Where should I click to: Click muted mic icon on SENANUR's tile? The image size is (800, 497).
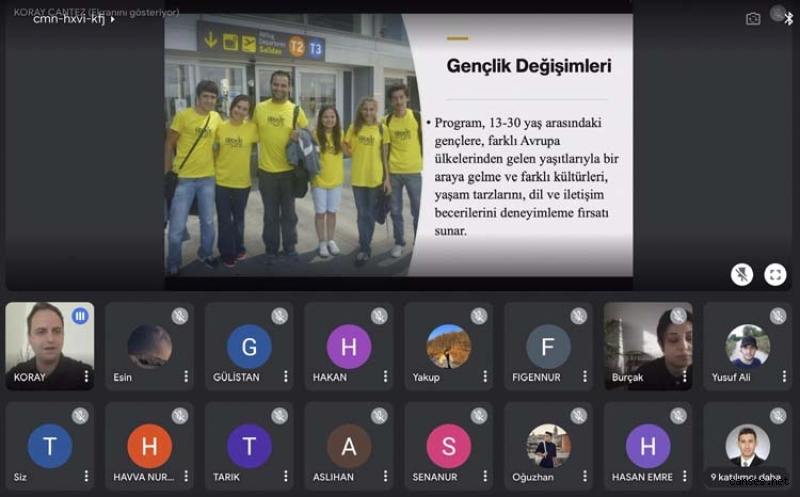(x=479, y=416)
